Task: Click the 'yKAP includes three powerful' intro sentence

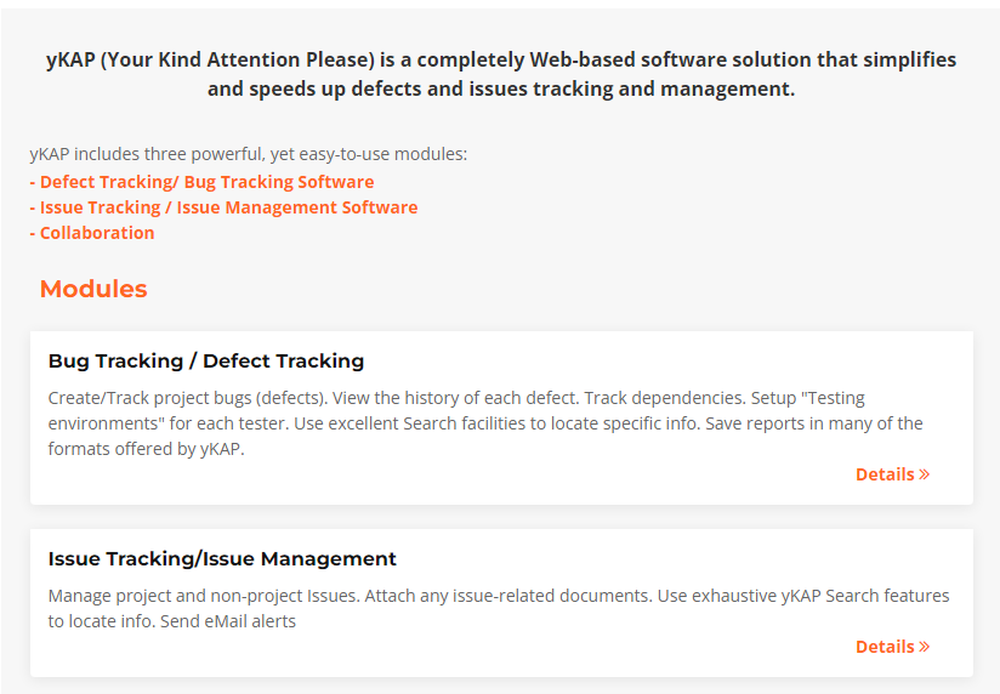Action: (x=248, y=154)
